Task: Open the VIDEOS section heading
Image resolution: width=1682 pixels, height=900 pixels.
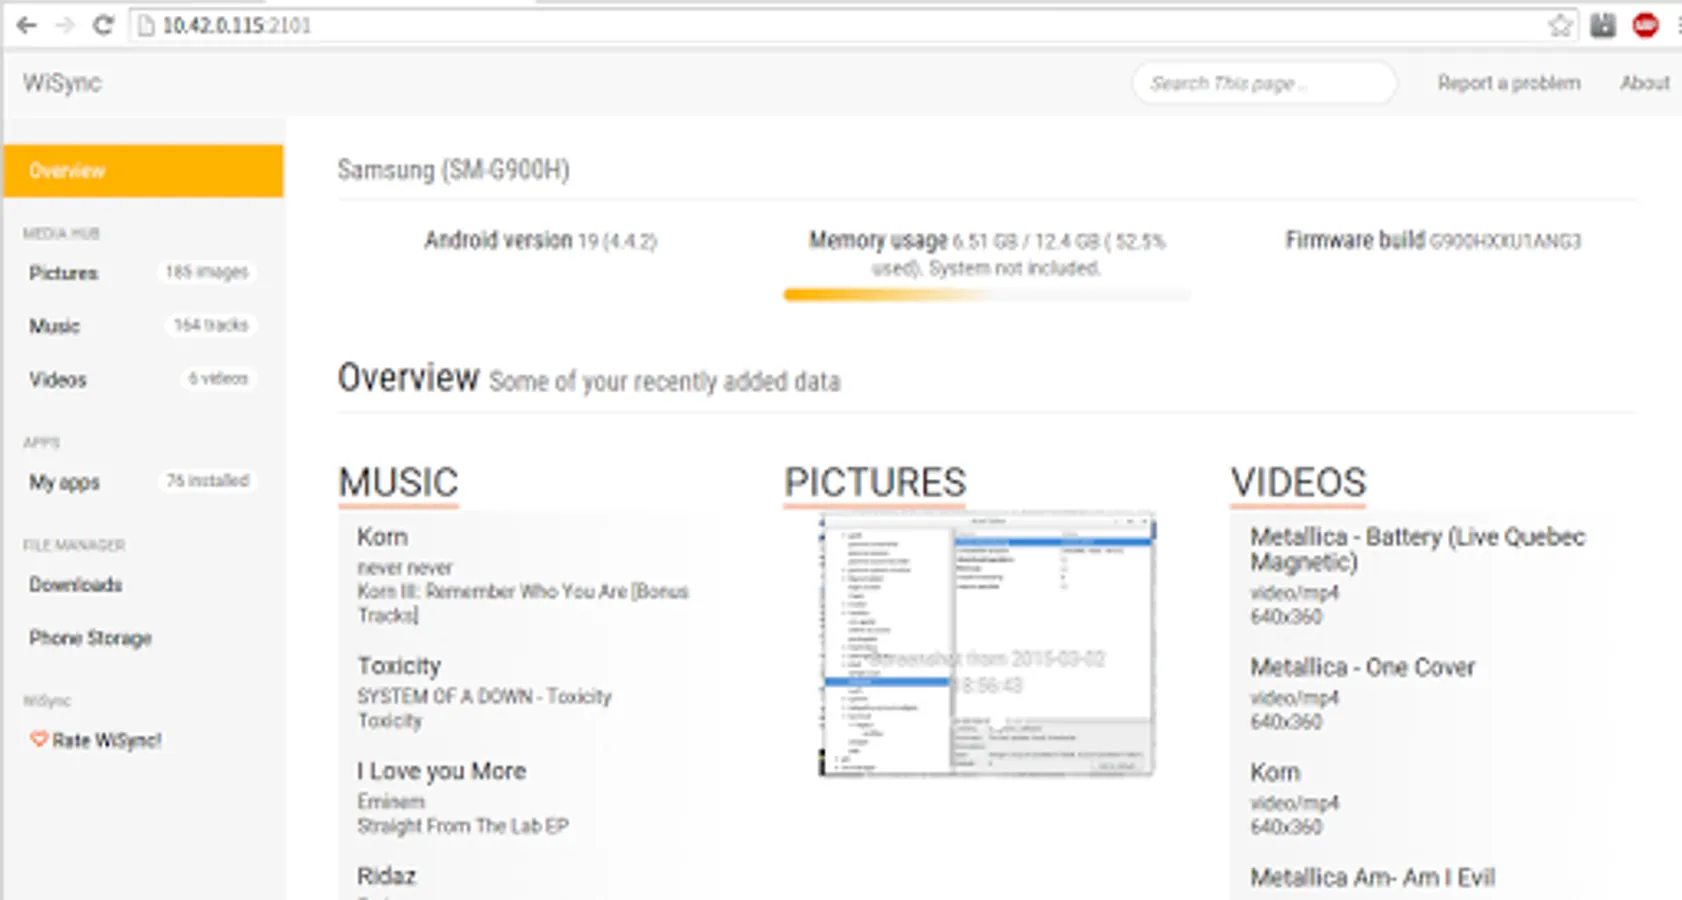Action: [x=1298, y=483]
